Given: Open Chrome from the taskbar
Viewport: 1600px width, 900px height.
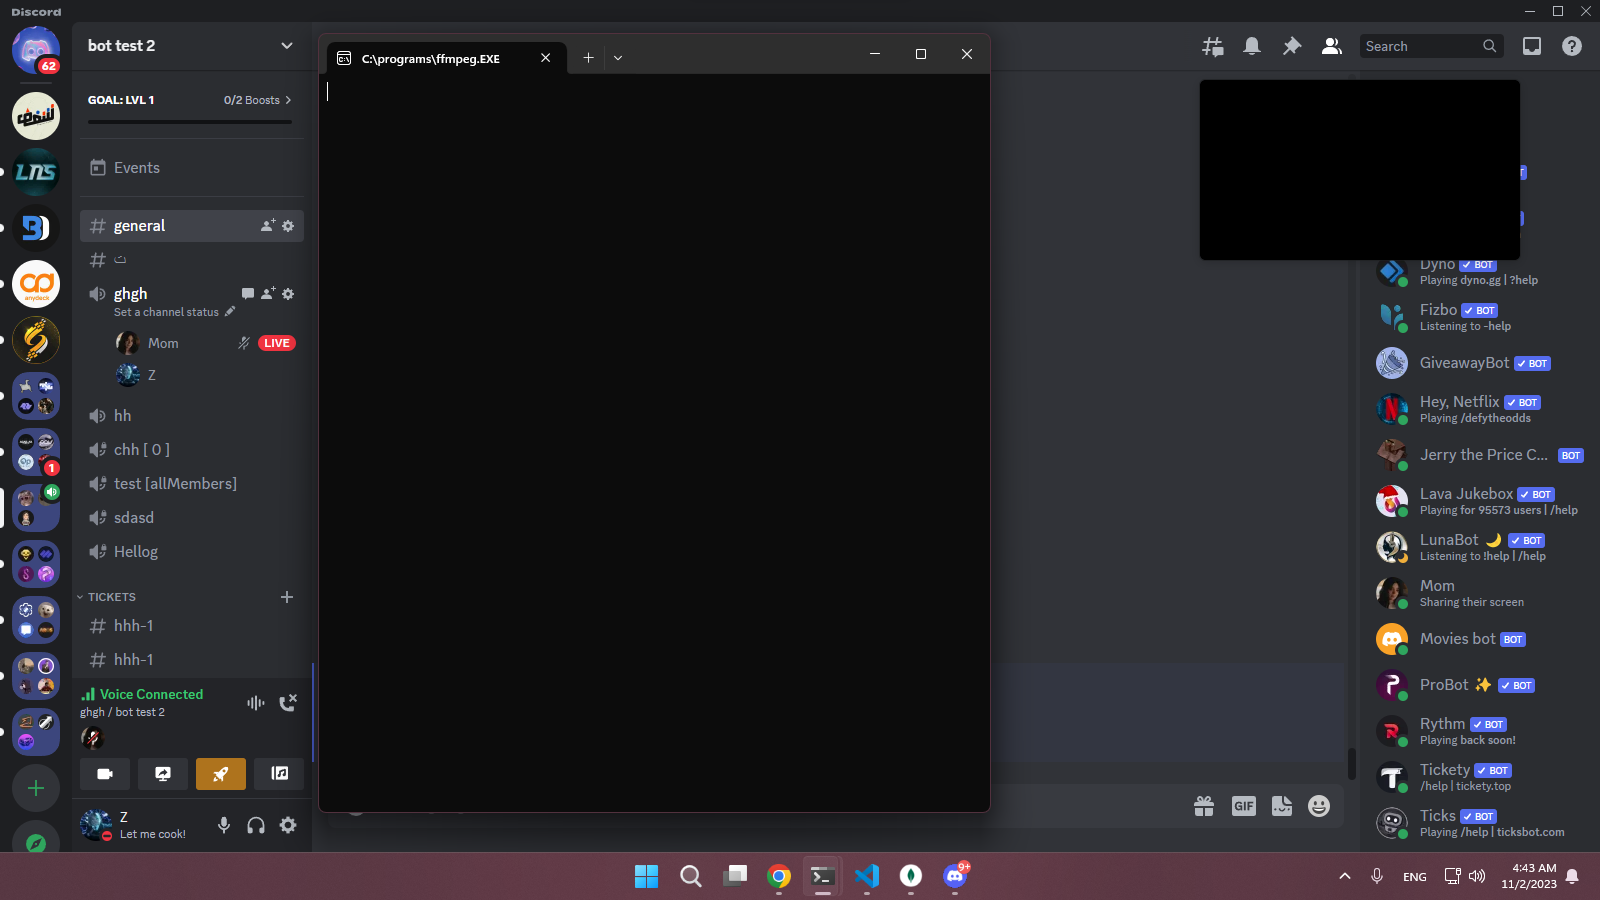Looking at the screenshot, I should [x=778, y=876].
